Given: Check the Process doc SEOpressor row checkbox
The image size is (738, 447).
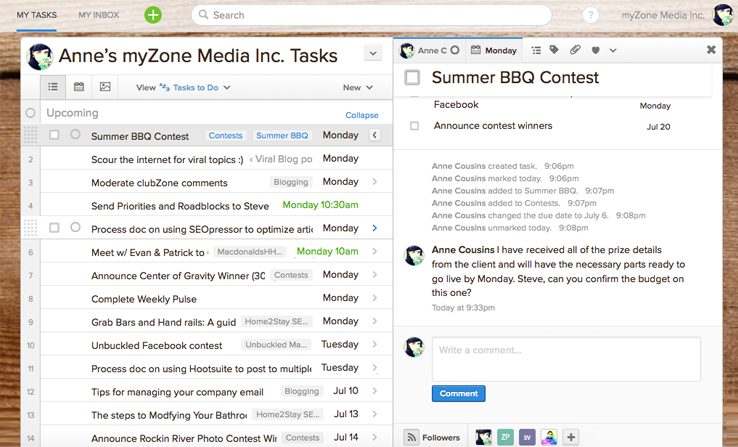Looking at the screenshot, I should [55, 228].
